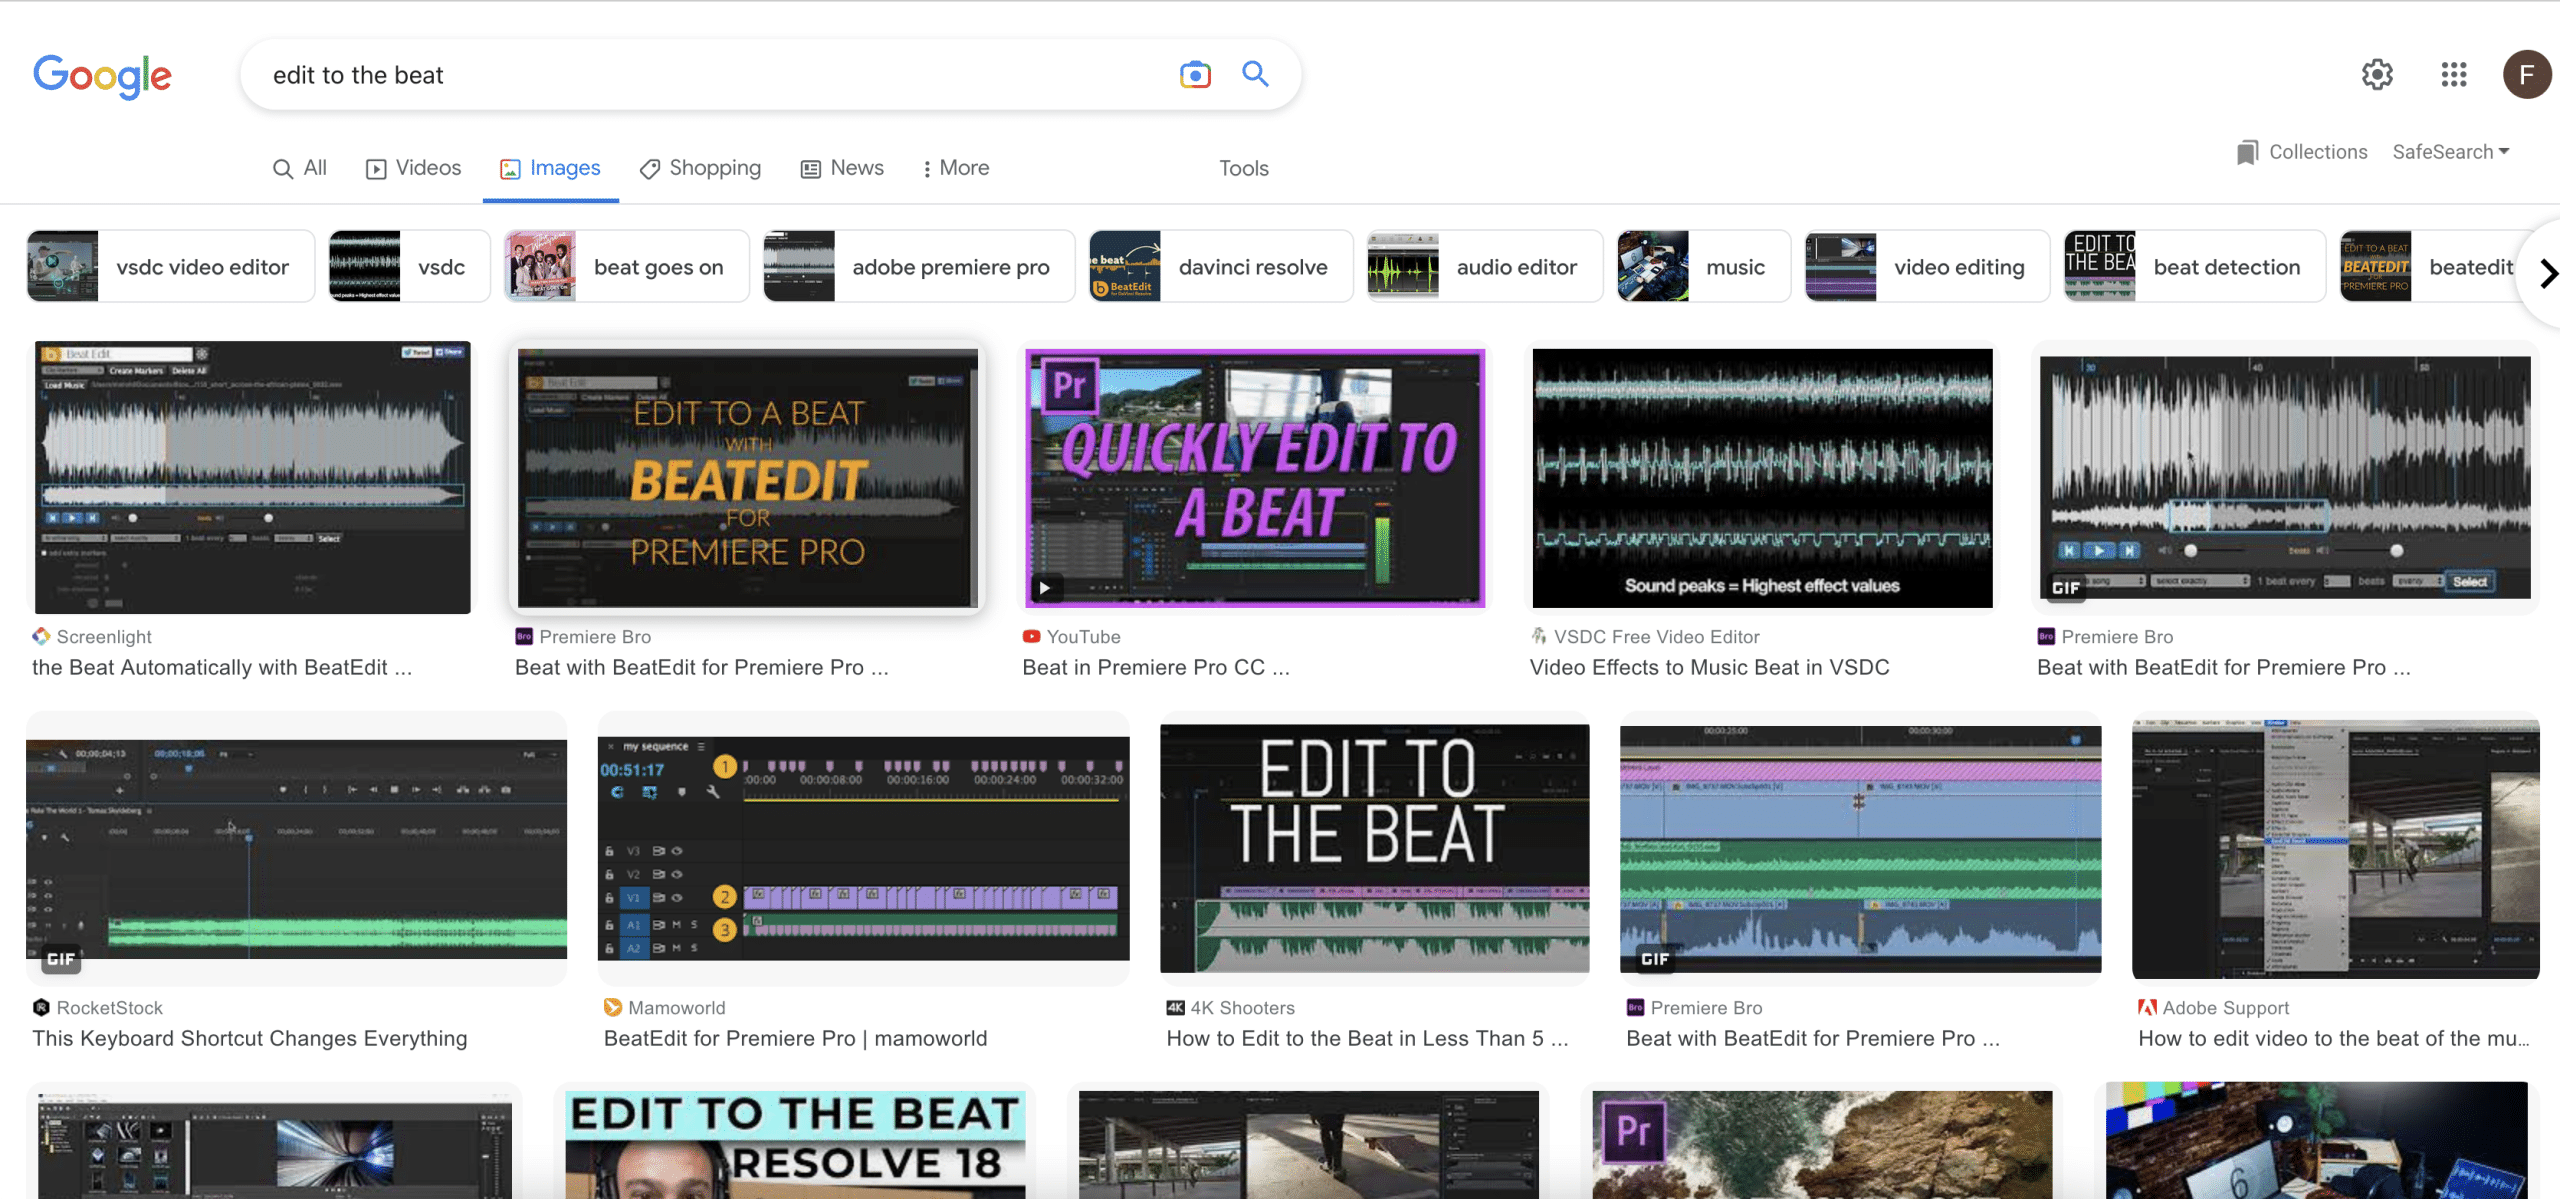This screenshot has height=1199, width=2560.
Task: Open the Premiere Bro blue timeline GIF
Action: pyautogui.click(x=1860, y=848)
